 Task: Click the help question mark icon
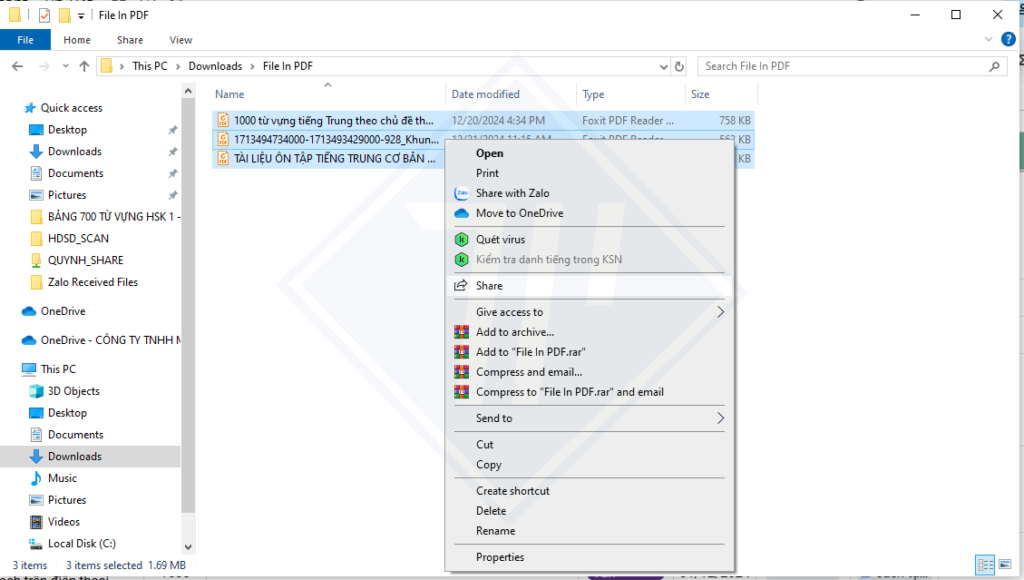(1008, 40)
